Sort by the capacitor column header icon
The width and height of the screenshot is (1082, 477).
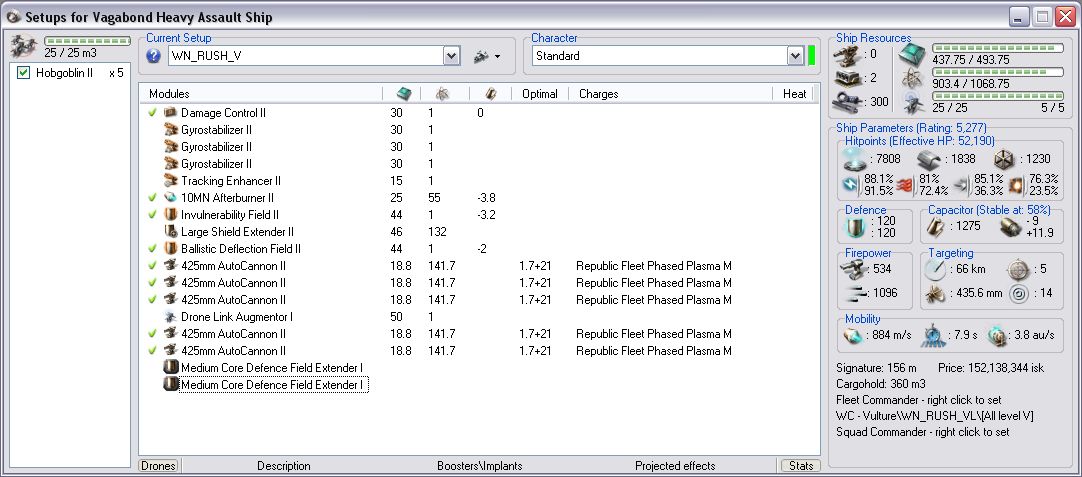click(489, 94)
